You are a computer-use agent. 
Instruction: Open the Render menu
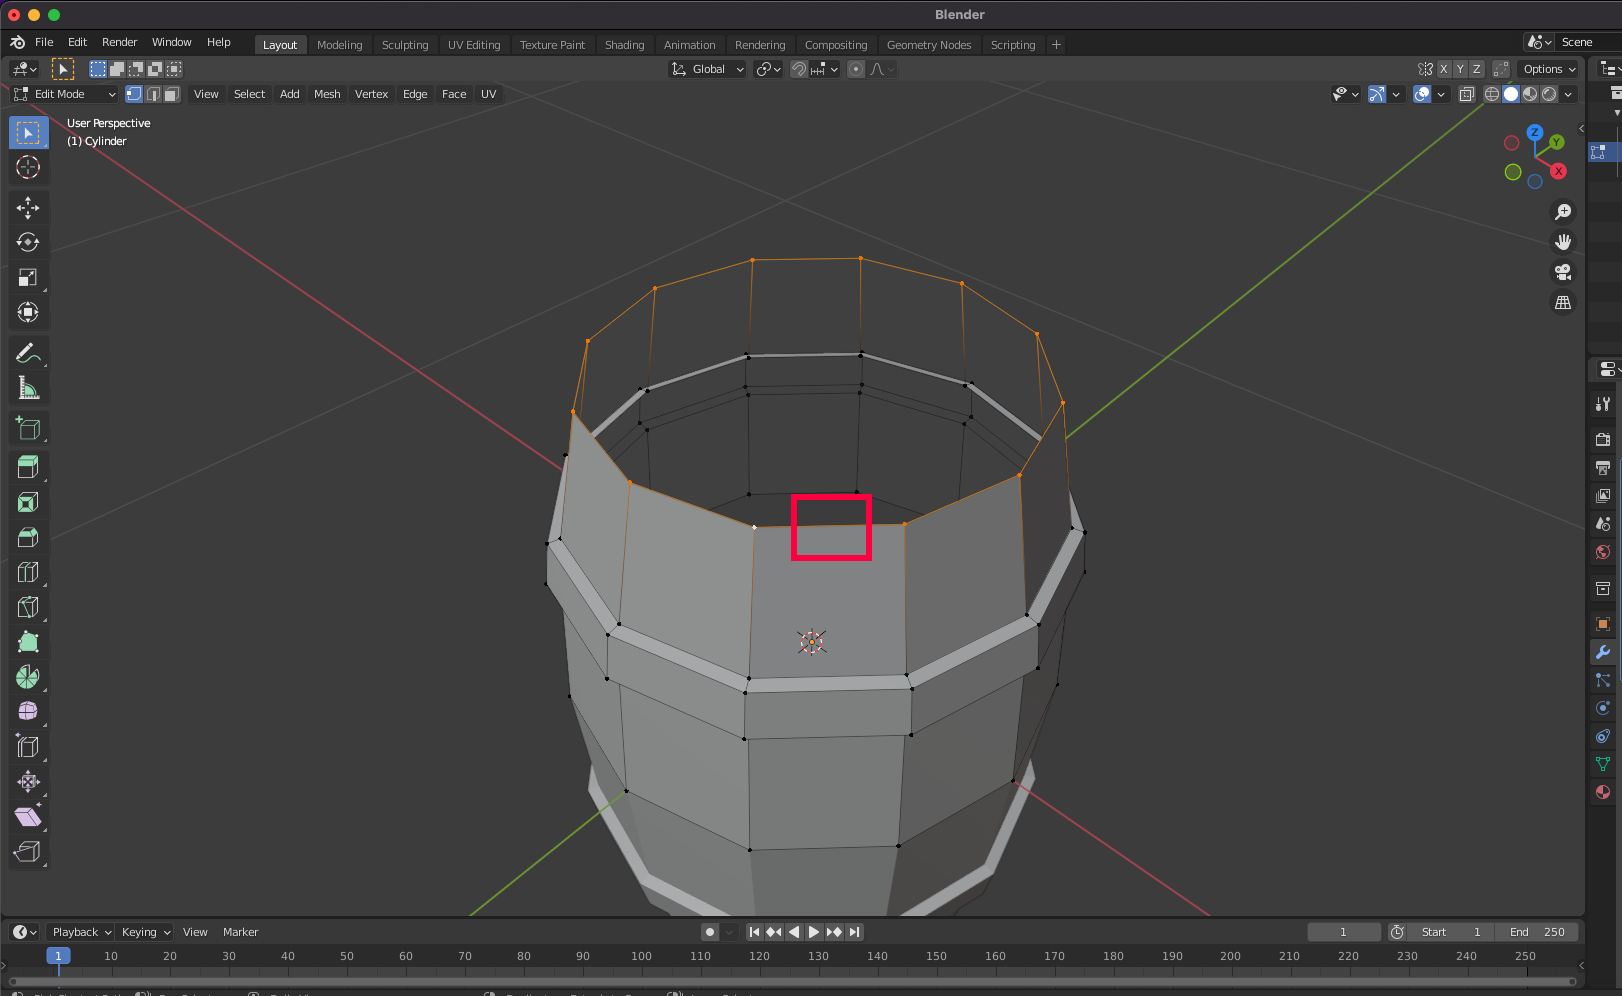[x=119, y=42]
